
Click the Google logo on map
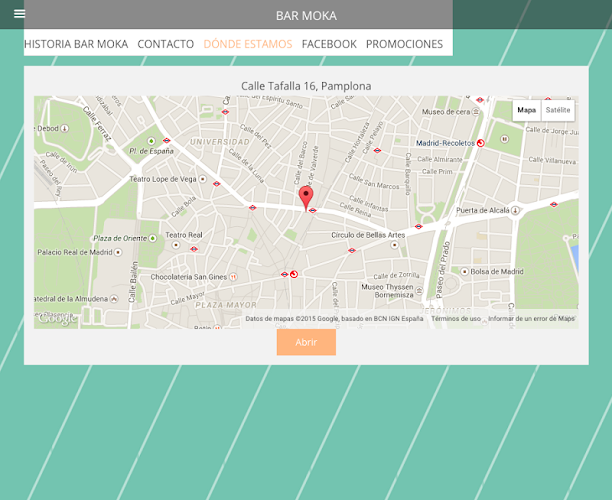point(57,319)
